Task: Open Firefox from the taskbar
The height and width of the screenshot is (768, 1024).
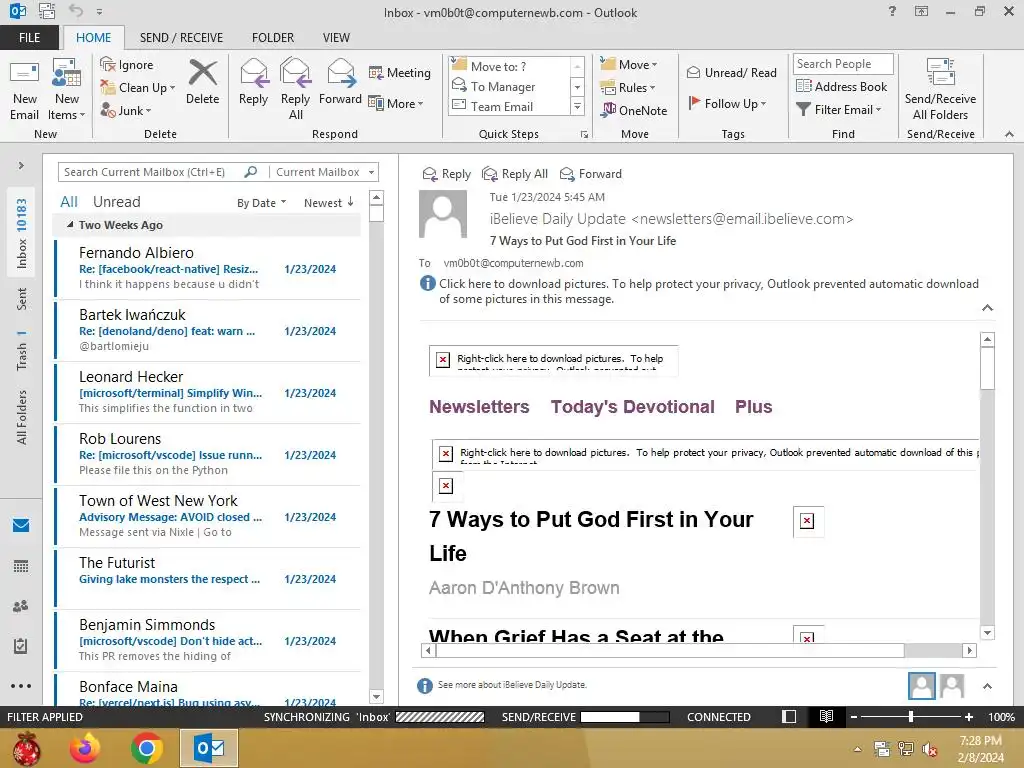Action: pyautogui.click(x=86, y=748)
